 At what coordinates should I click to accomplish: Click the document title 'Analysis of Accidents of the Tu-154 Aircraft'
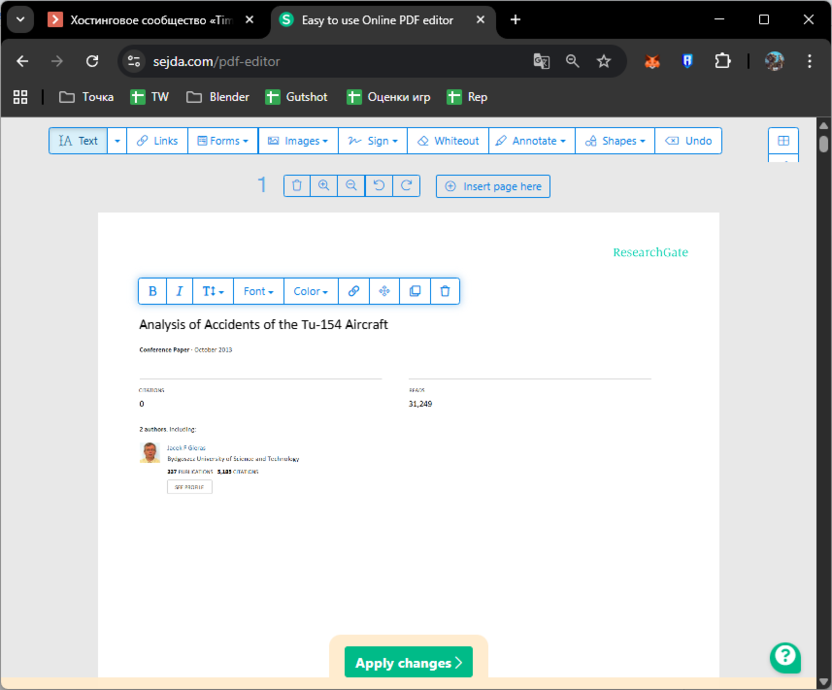[263, 324]
